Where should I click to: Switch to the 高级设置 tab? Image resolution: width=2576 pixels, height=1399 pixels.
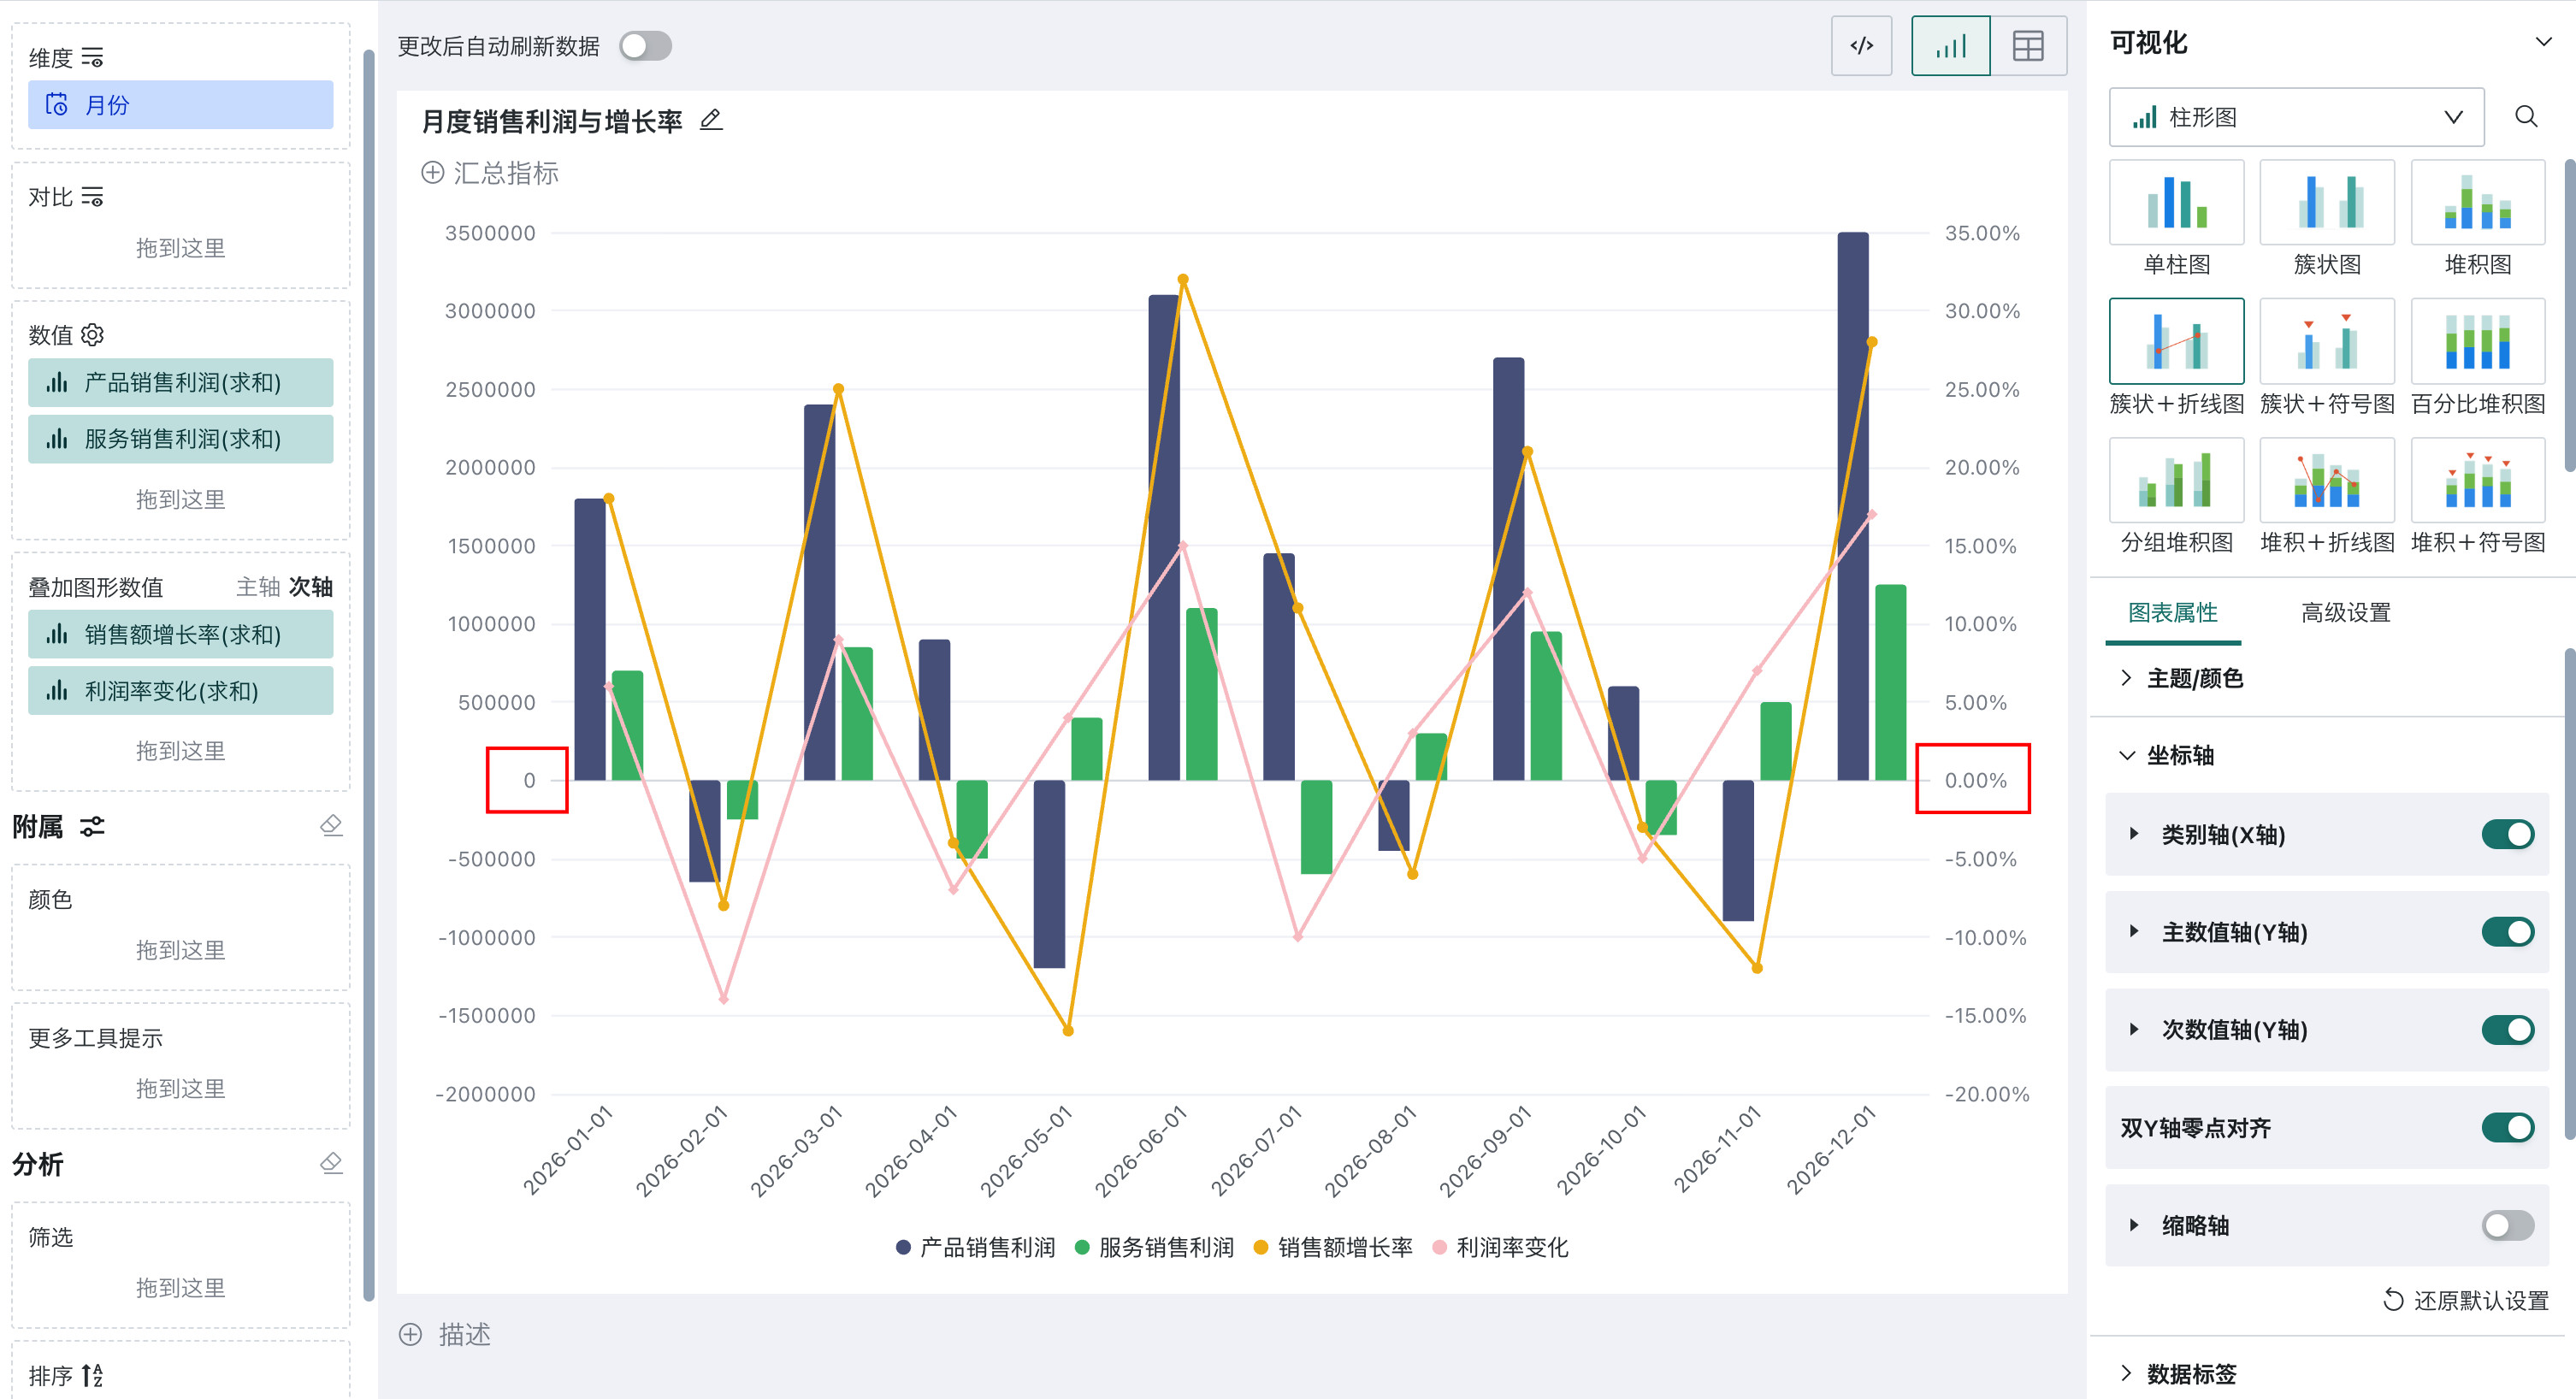pyautogui.click(x=2345, y=612)
